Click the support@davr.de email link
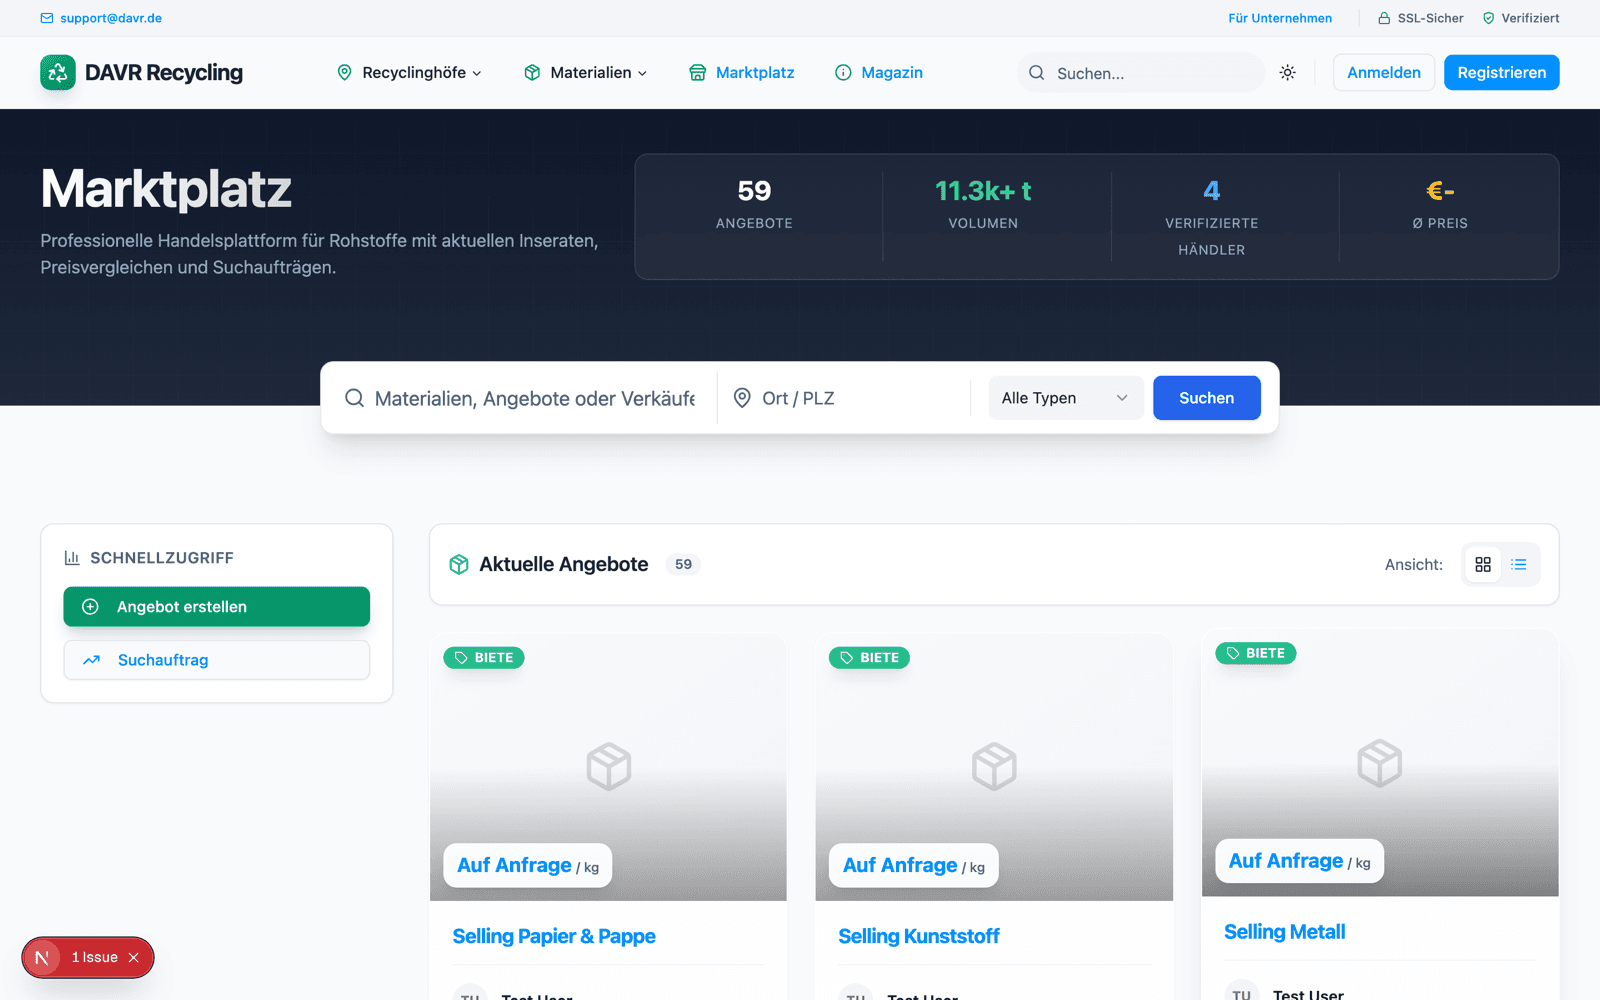1600x1000 pixels. click(101, 18)
